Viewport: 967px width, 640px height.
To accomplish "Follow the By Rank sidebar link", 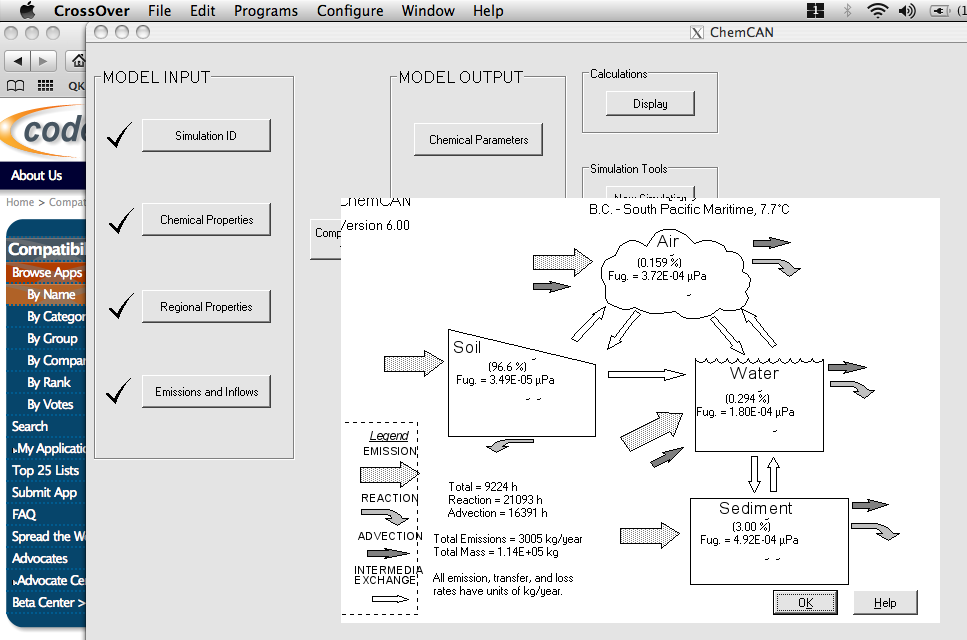I will coord(48,383).
